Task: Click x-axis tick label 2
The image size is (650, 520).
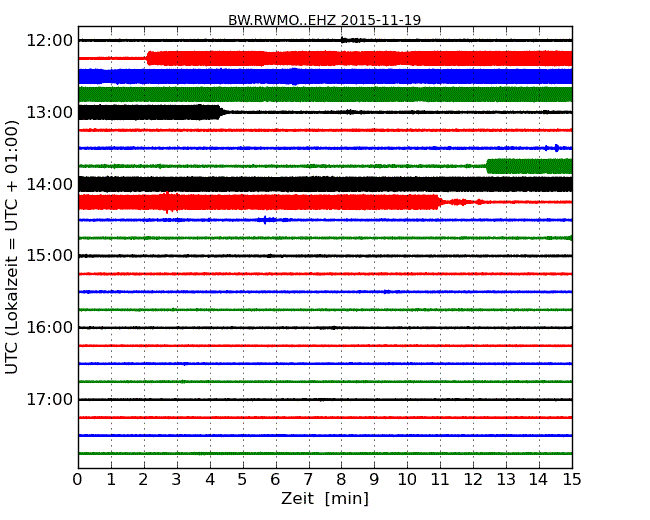Action: 144,479
